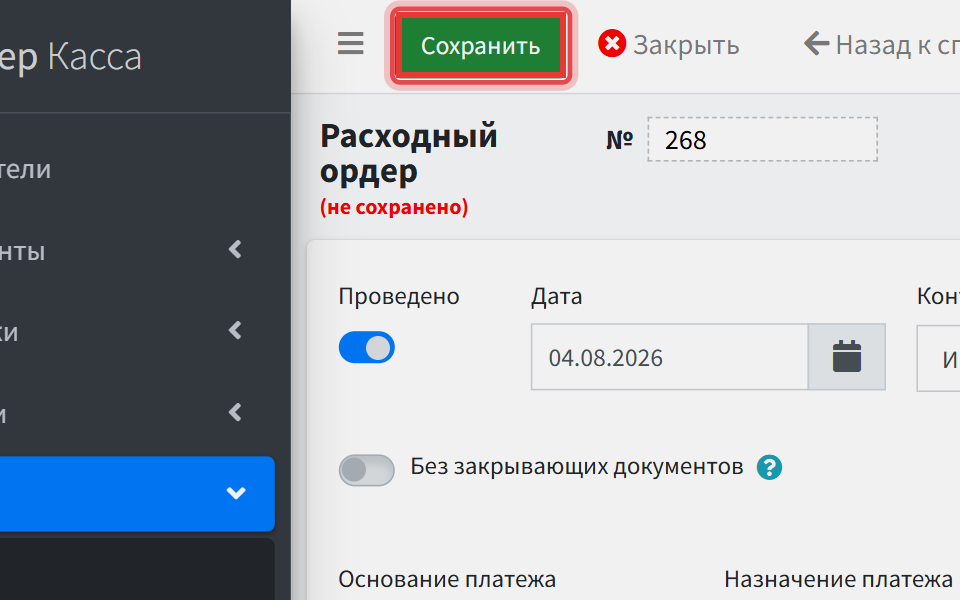Open the calendar date picker icon
The height and width of the screenshot is (600, 960).
pyautogui.click(x=847, y=357)
